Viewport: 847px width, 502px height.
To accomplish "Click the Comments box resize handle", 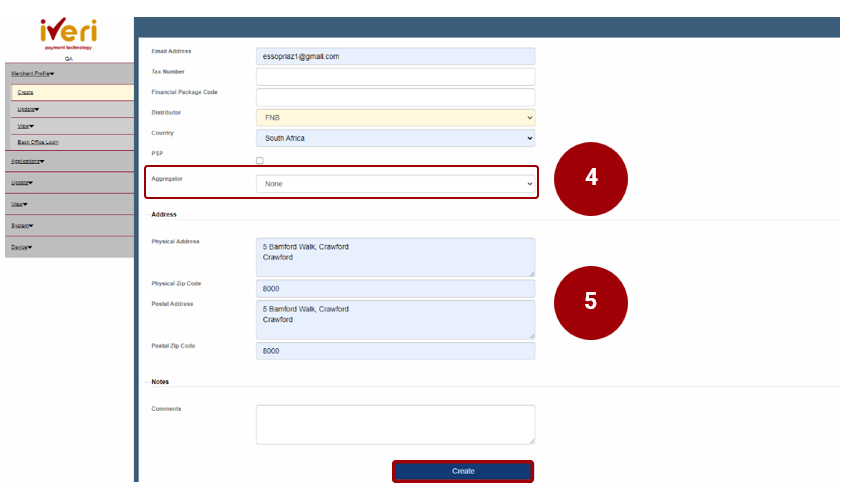I will [531, 440].
